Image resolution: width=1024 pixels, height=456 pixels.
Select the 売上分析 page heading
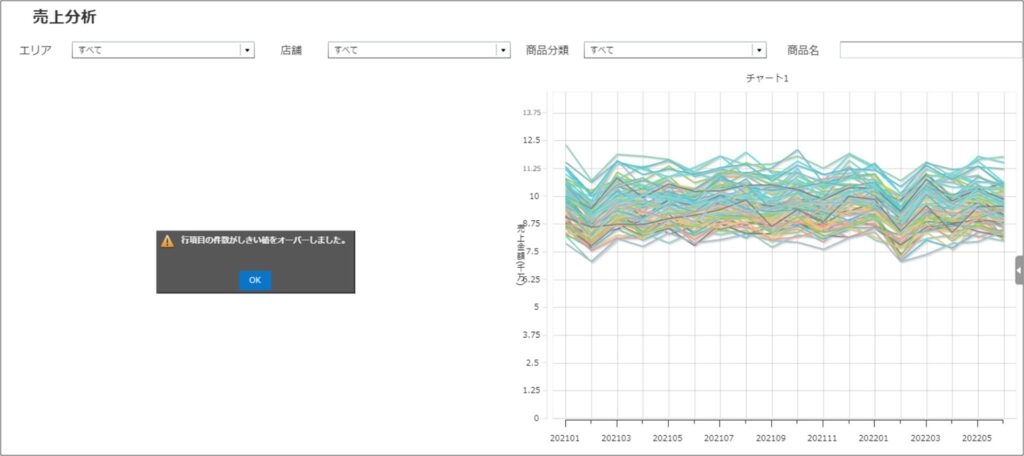point(65,18)
